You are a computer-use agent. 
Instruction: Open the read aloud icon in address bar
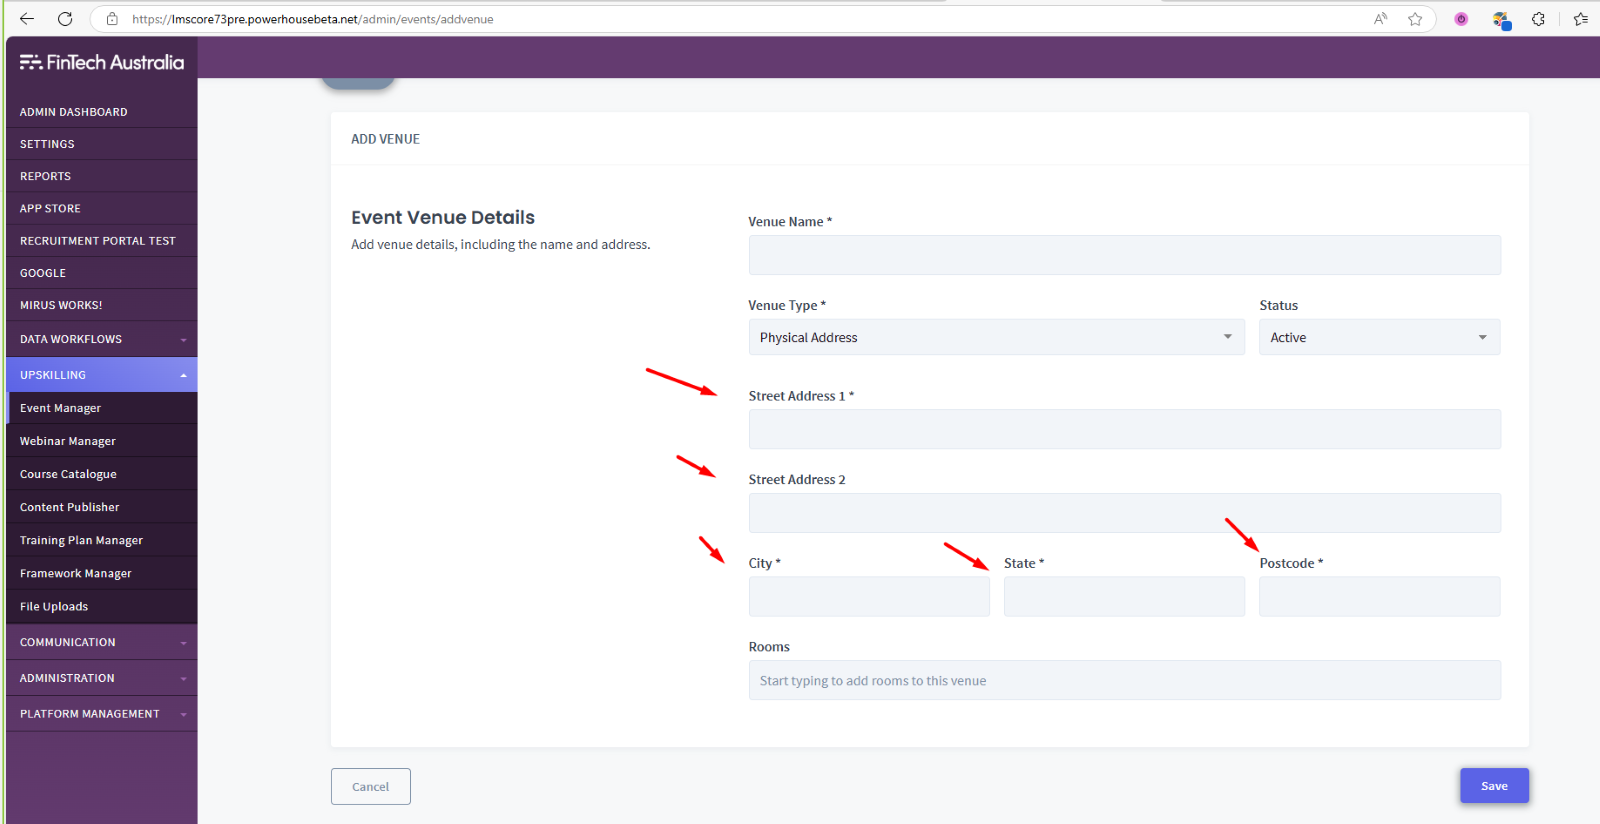(x=1381, y=19)
